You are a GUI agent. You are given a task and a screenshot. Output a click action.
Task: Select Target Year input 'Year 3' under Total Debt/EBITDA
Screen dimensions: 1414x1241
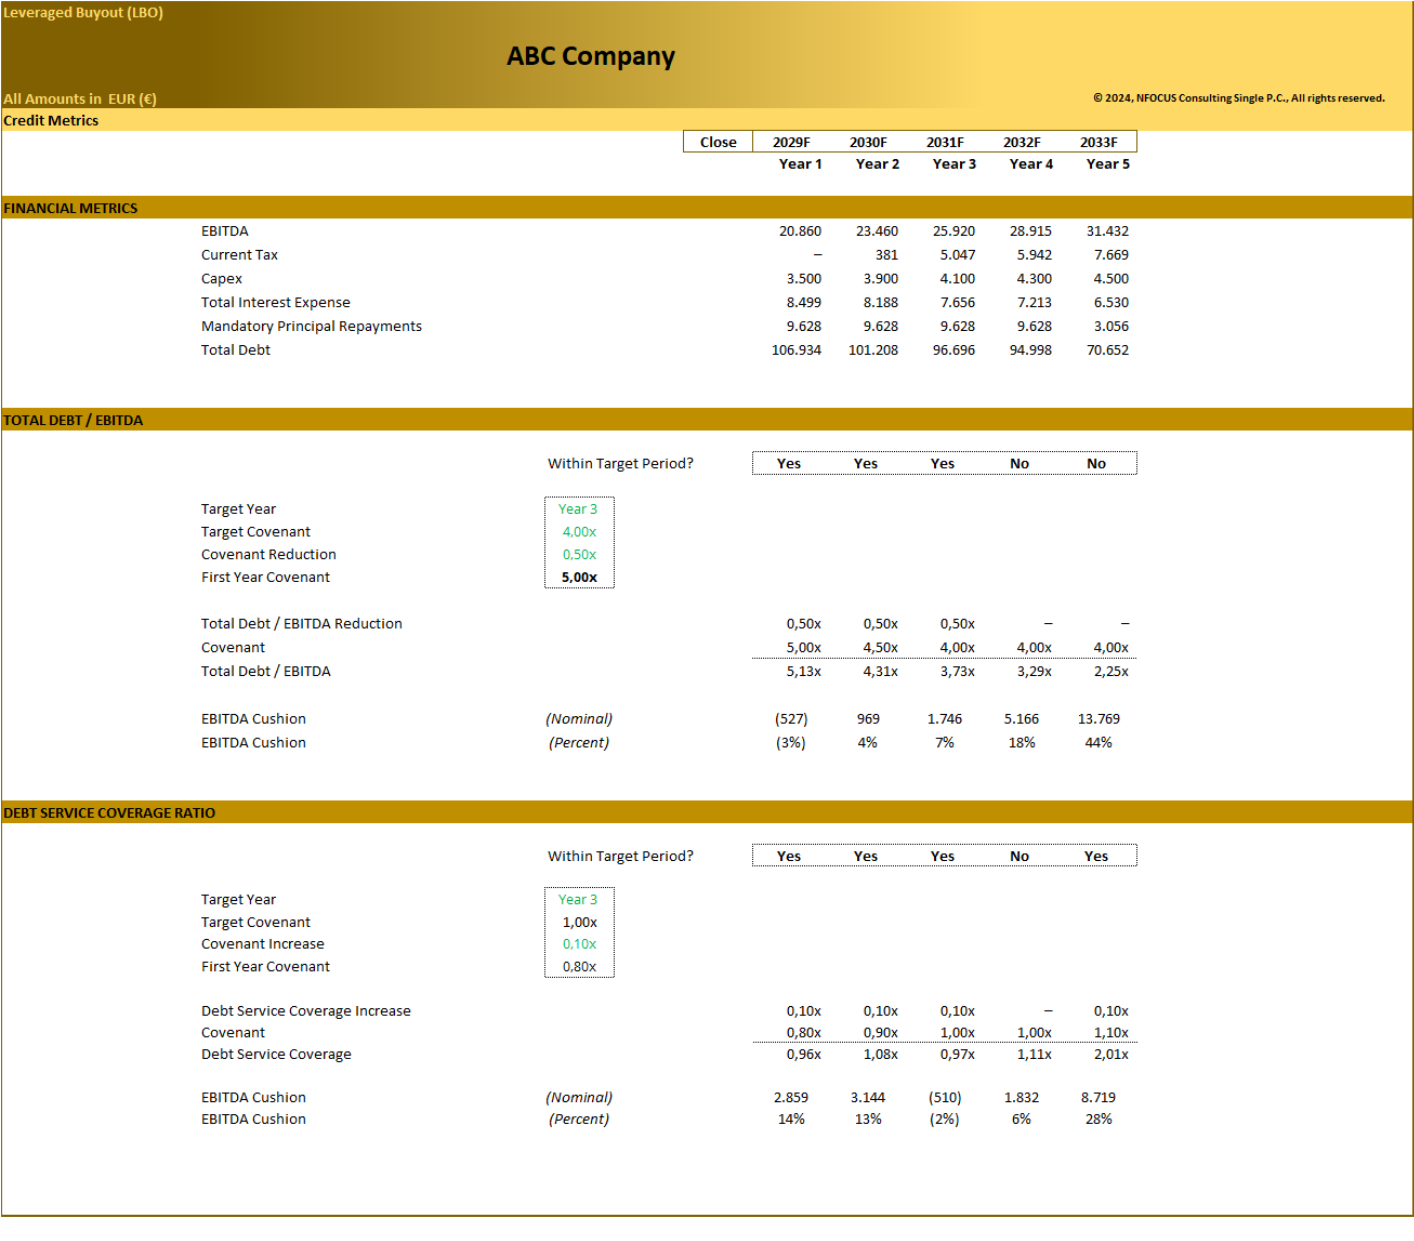point(577,509)
